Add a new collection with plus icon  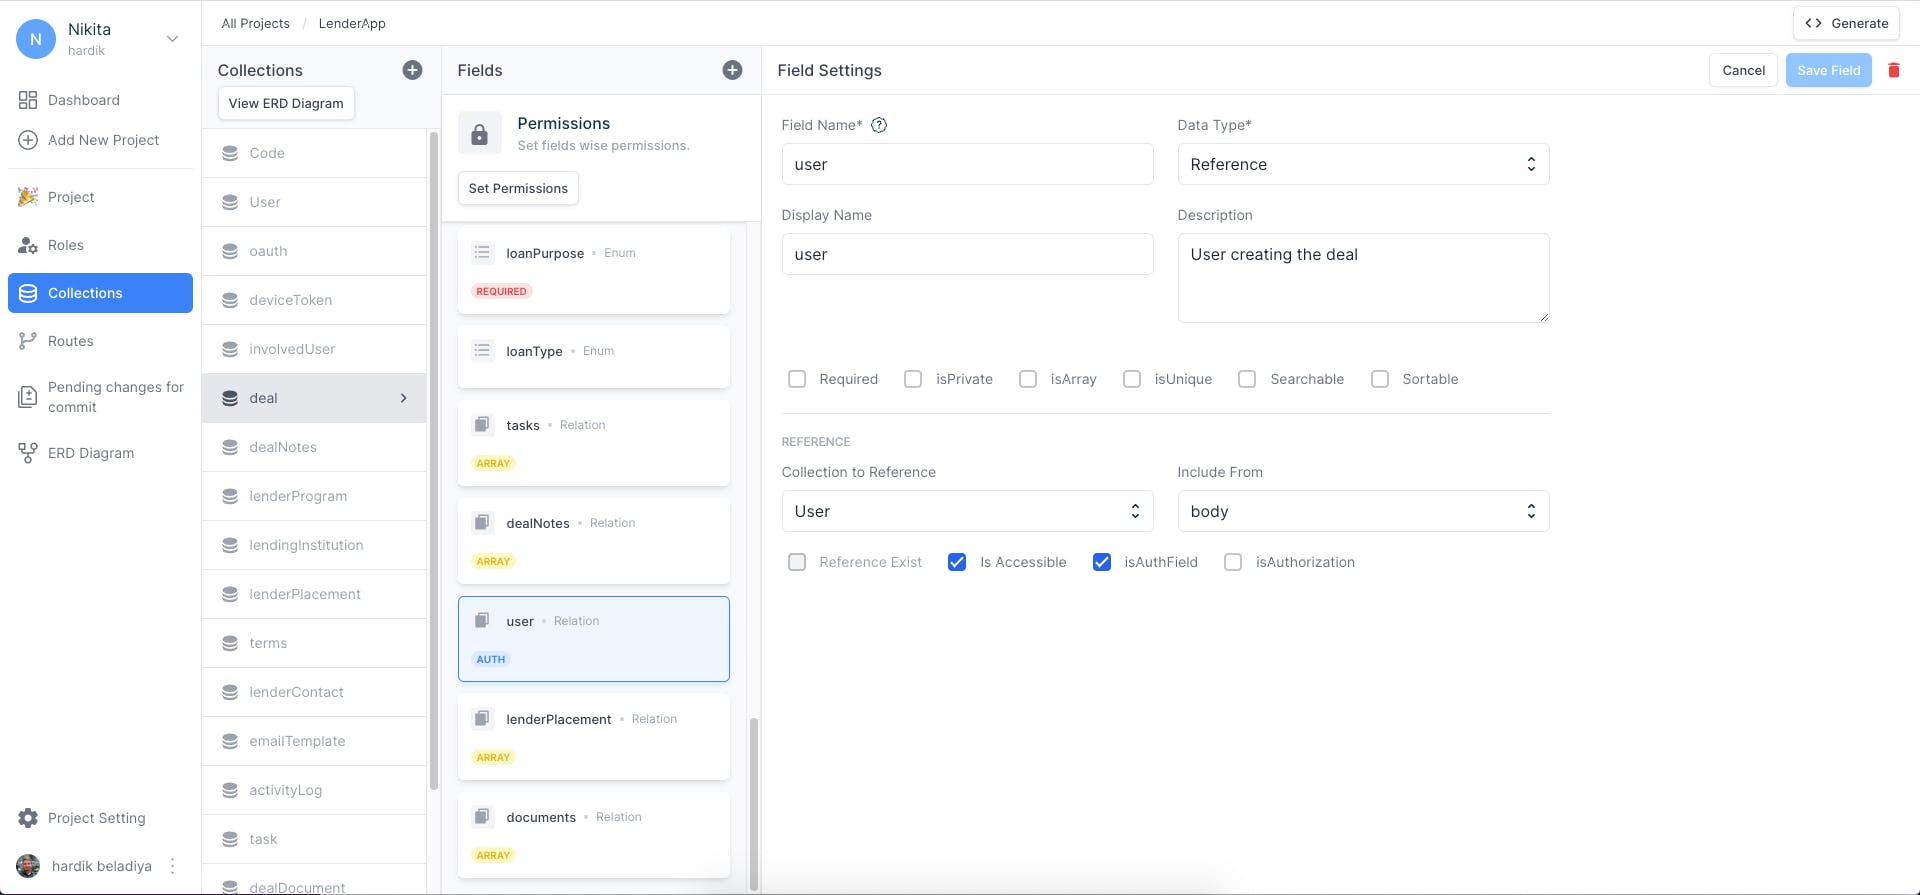(412, 70)
